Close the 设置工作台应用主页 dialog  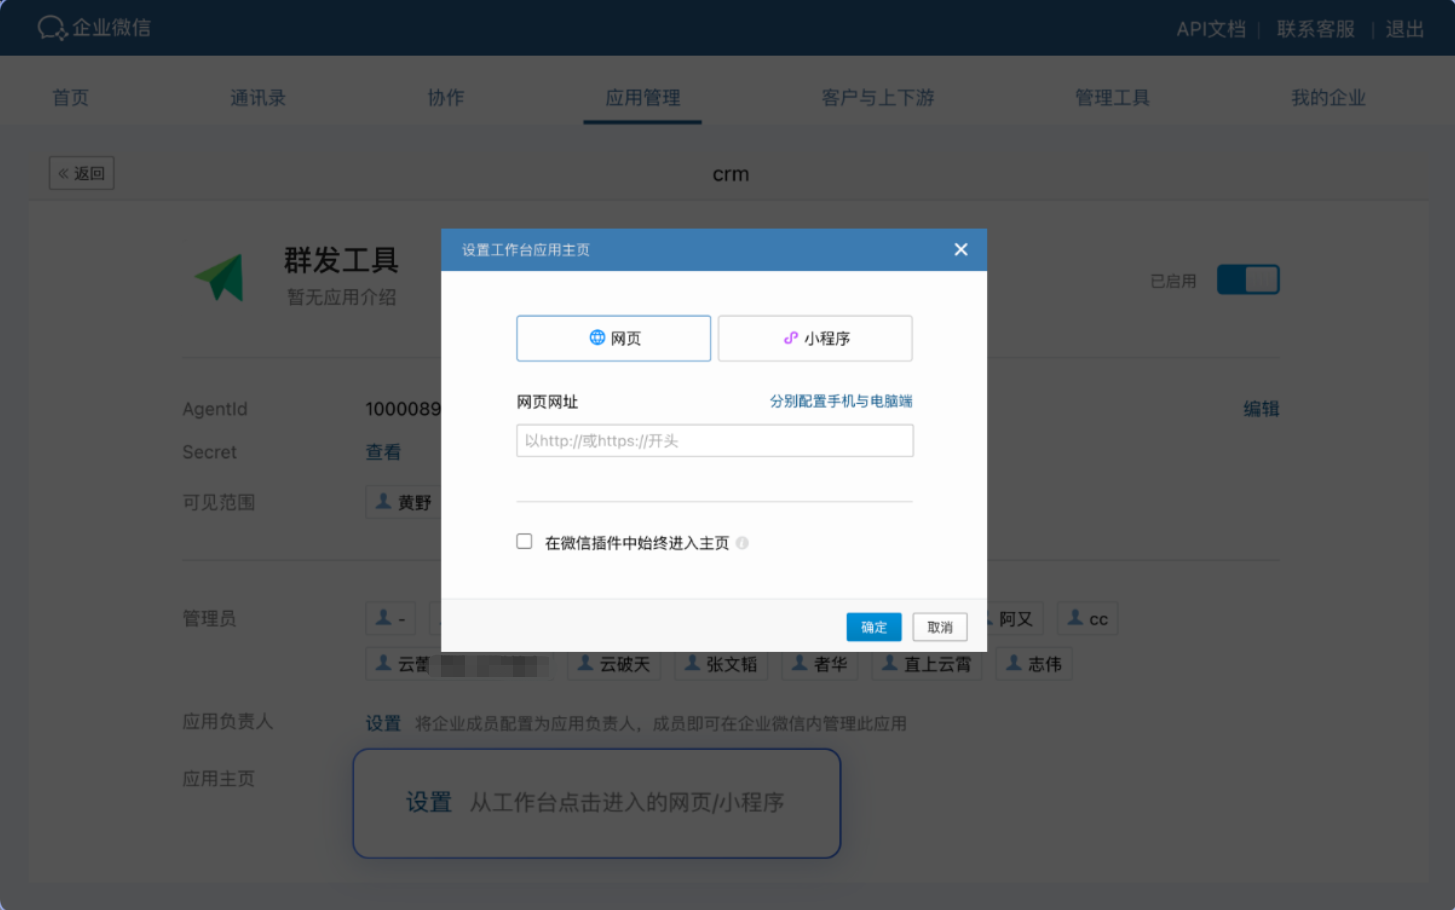[x=961, y=249]
